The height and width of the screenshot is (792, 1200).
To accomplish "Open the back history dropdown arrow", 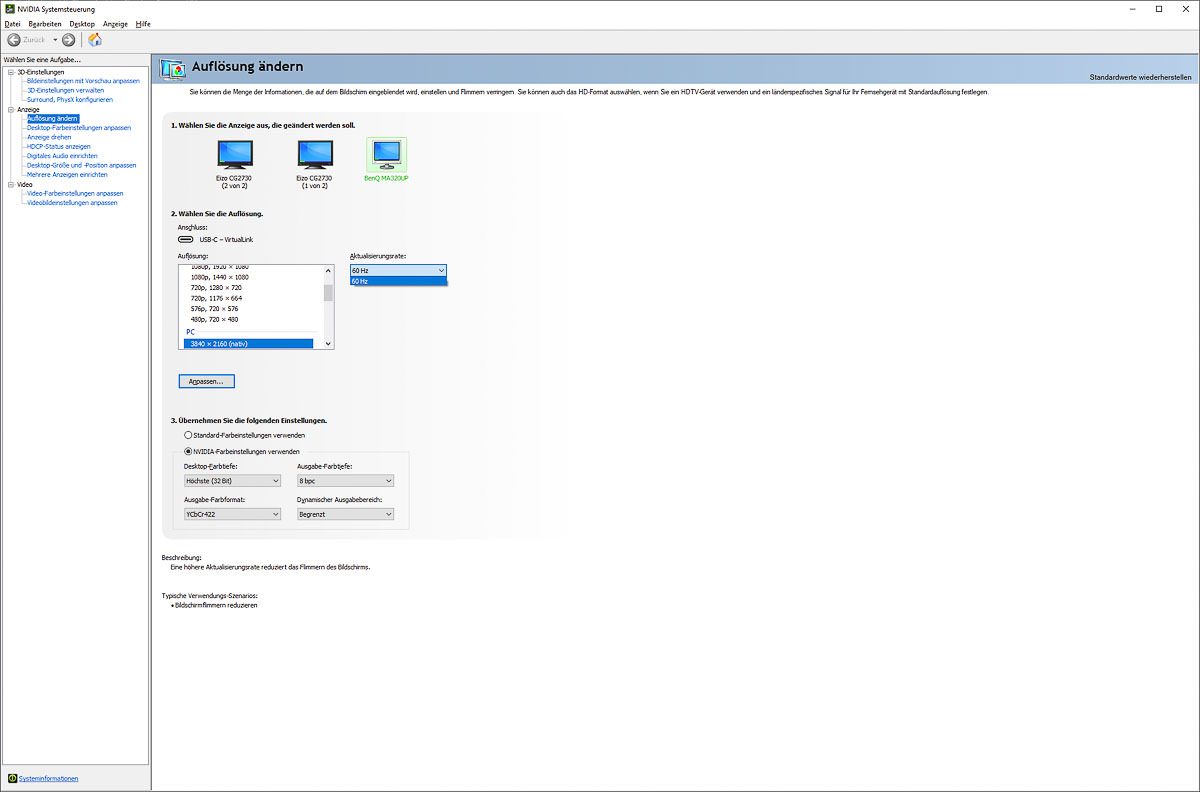I will (55, 40).
